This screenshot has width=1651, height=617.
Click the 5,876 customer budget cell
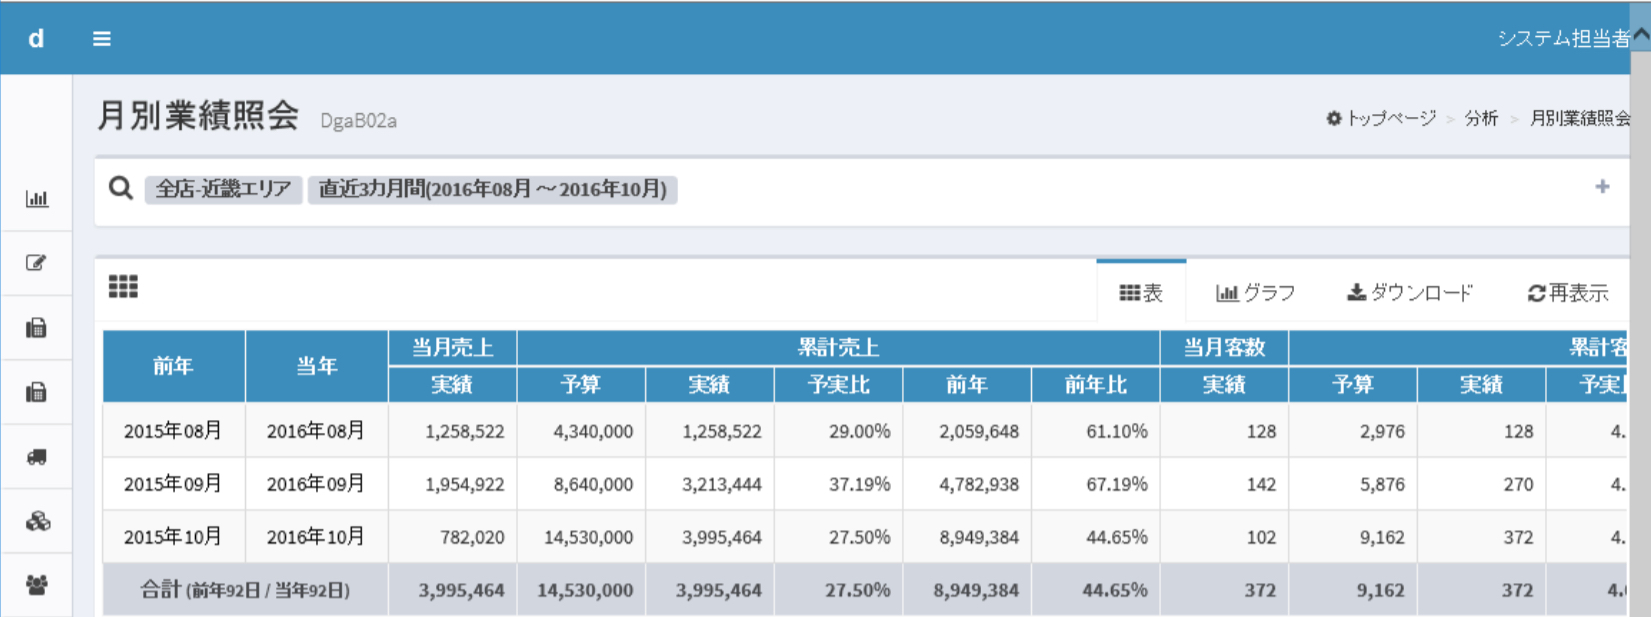point(1353,484)
